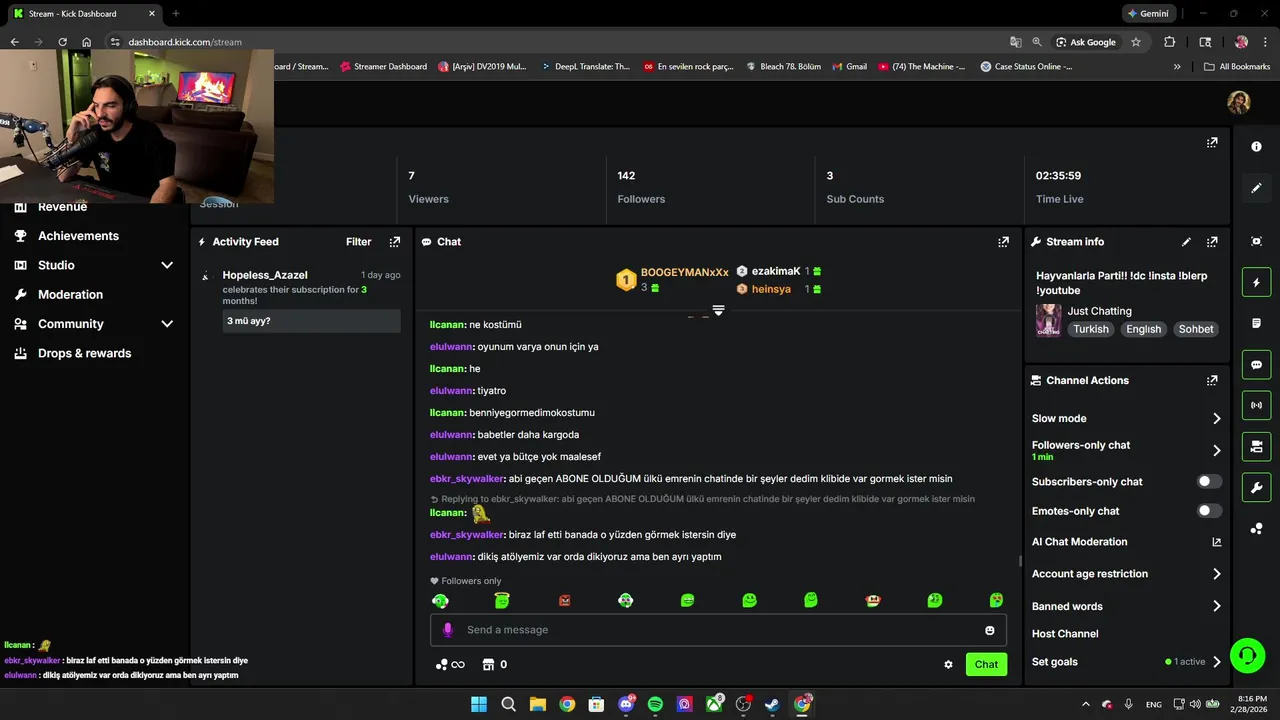
Task: Click the English stream tag
Action: 1143,329
